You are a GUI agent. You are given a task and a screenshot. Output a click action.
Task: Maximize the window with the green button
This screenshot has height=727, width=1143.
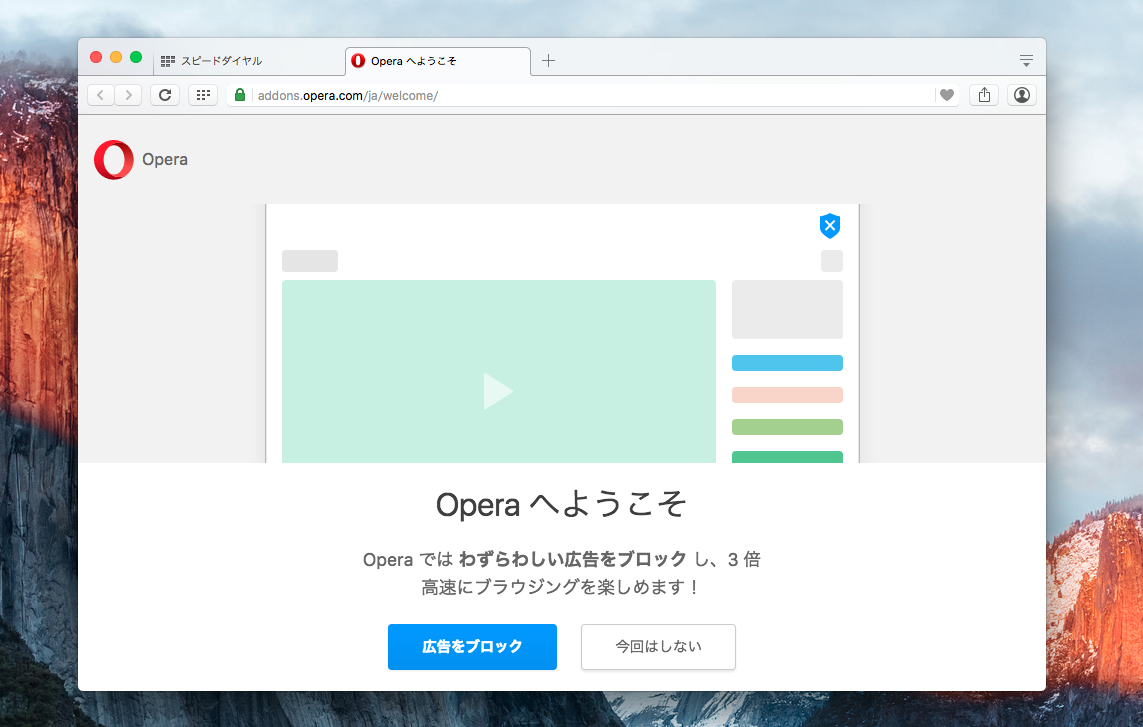point(136,57)
